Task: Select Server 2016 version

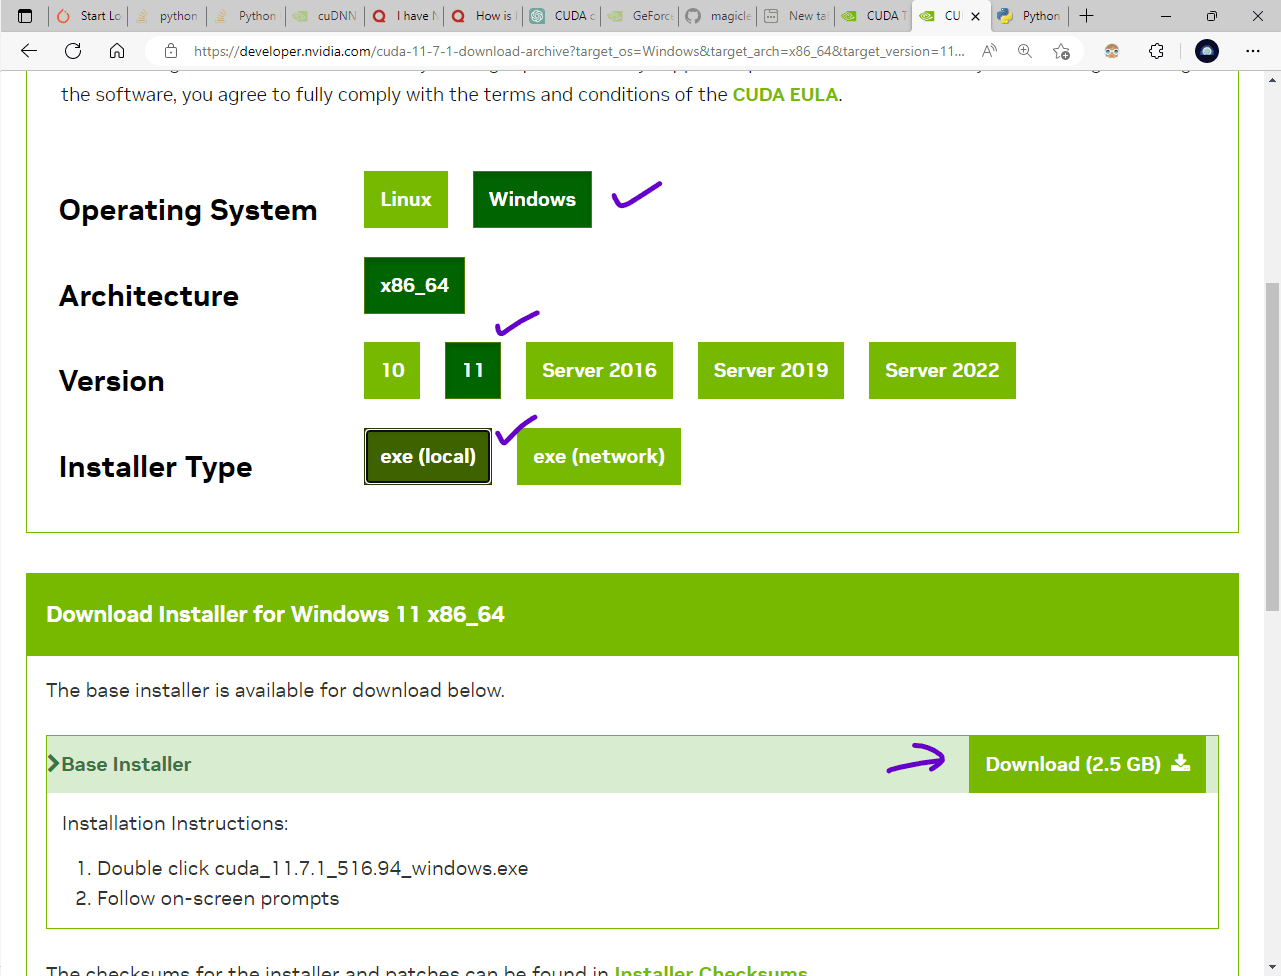Action: pyautogui.click(x=599, y=370)
